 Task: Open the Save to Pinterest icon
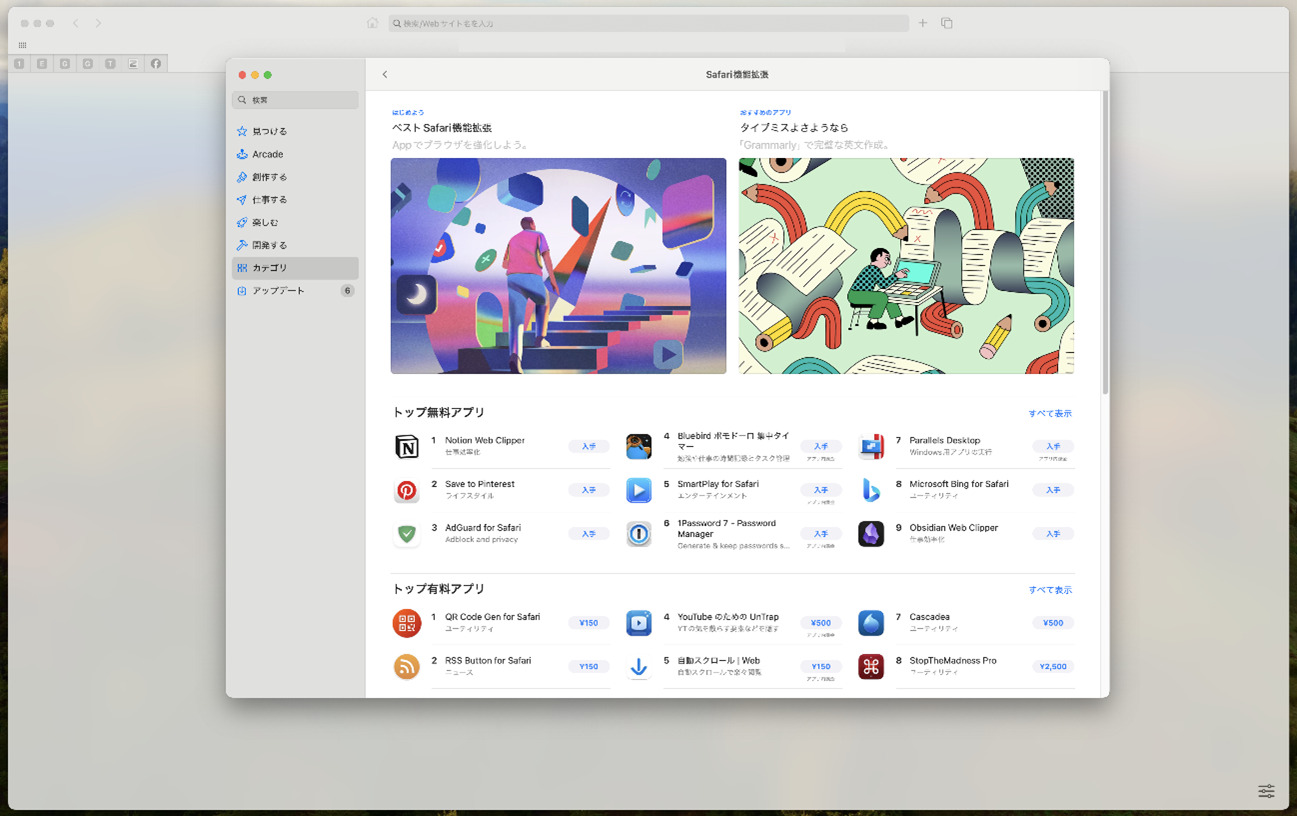coord(407,490)
